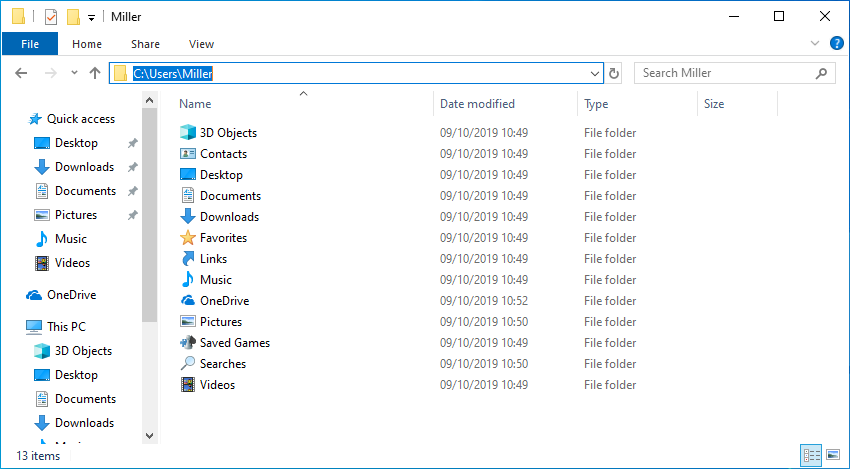This screenshot has width=850, height=469.
Task: Open the address bar history dropdown
Action: [x=595, y=73]
